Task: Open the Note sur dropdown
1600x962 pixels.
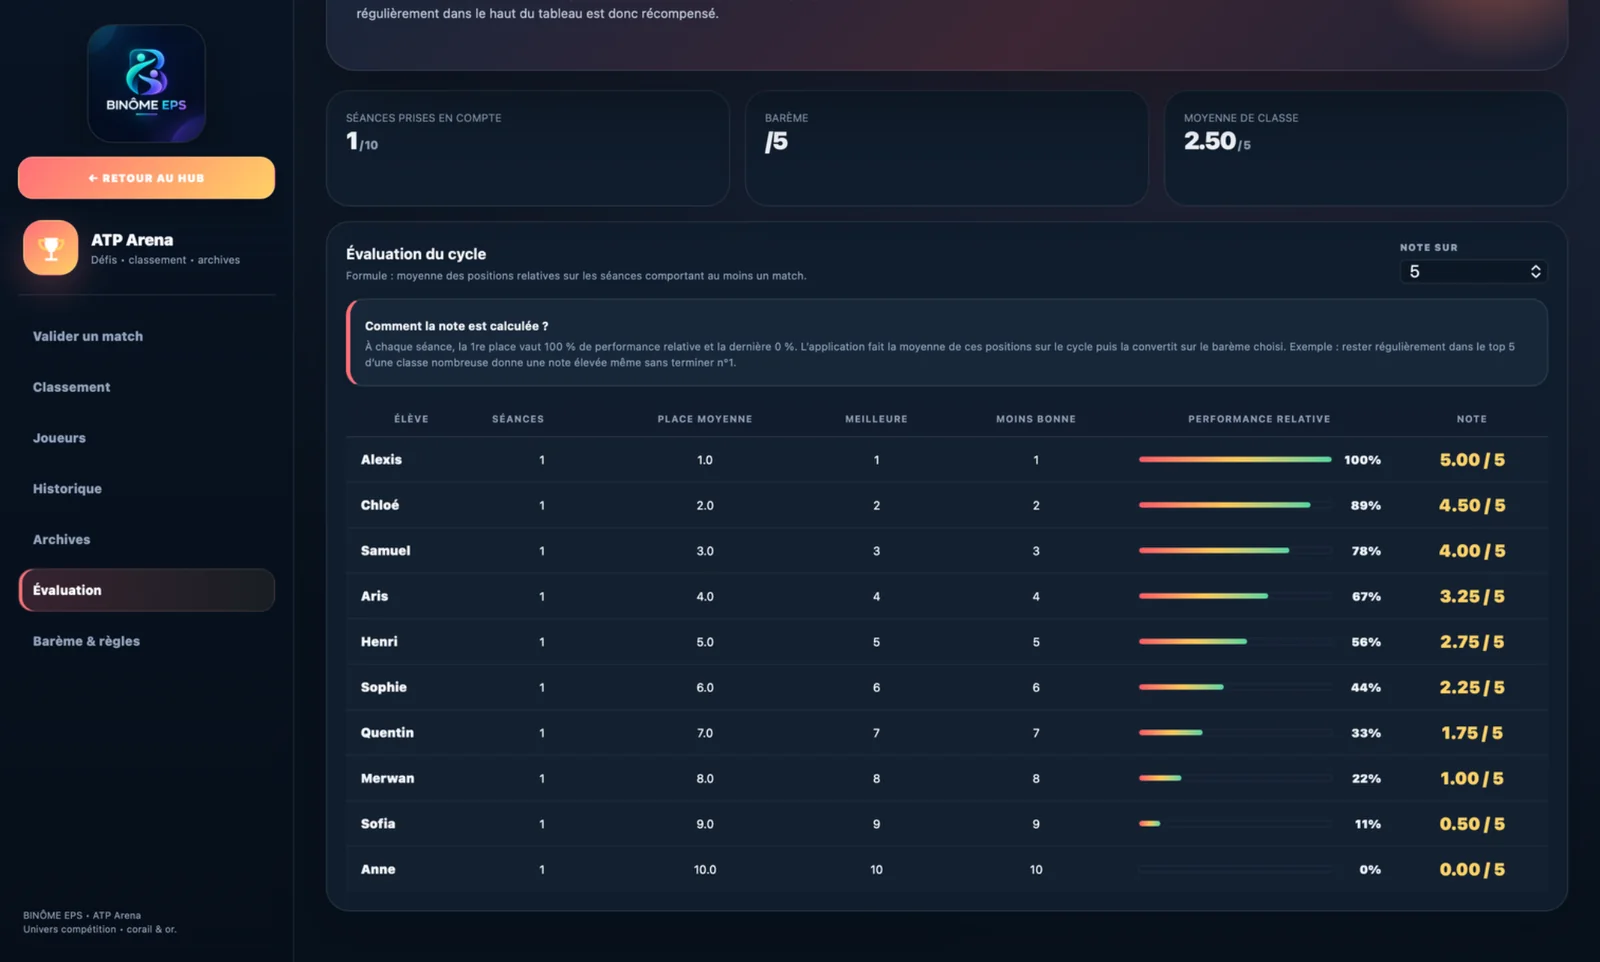Action: (x=1473, y=271)
